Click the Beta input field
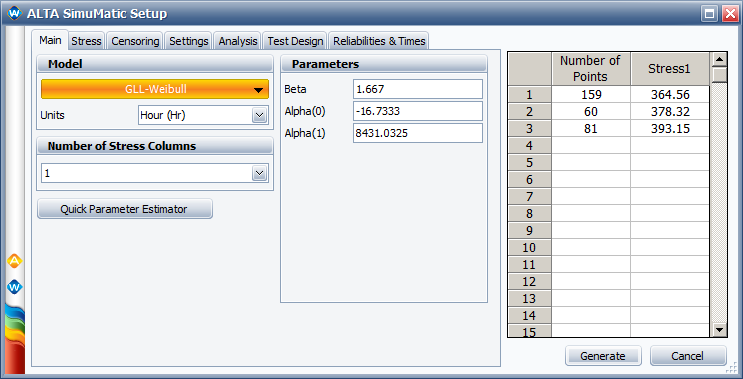The height and width of the screenshot is (379, 743). (x=417, y=89)
